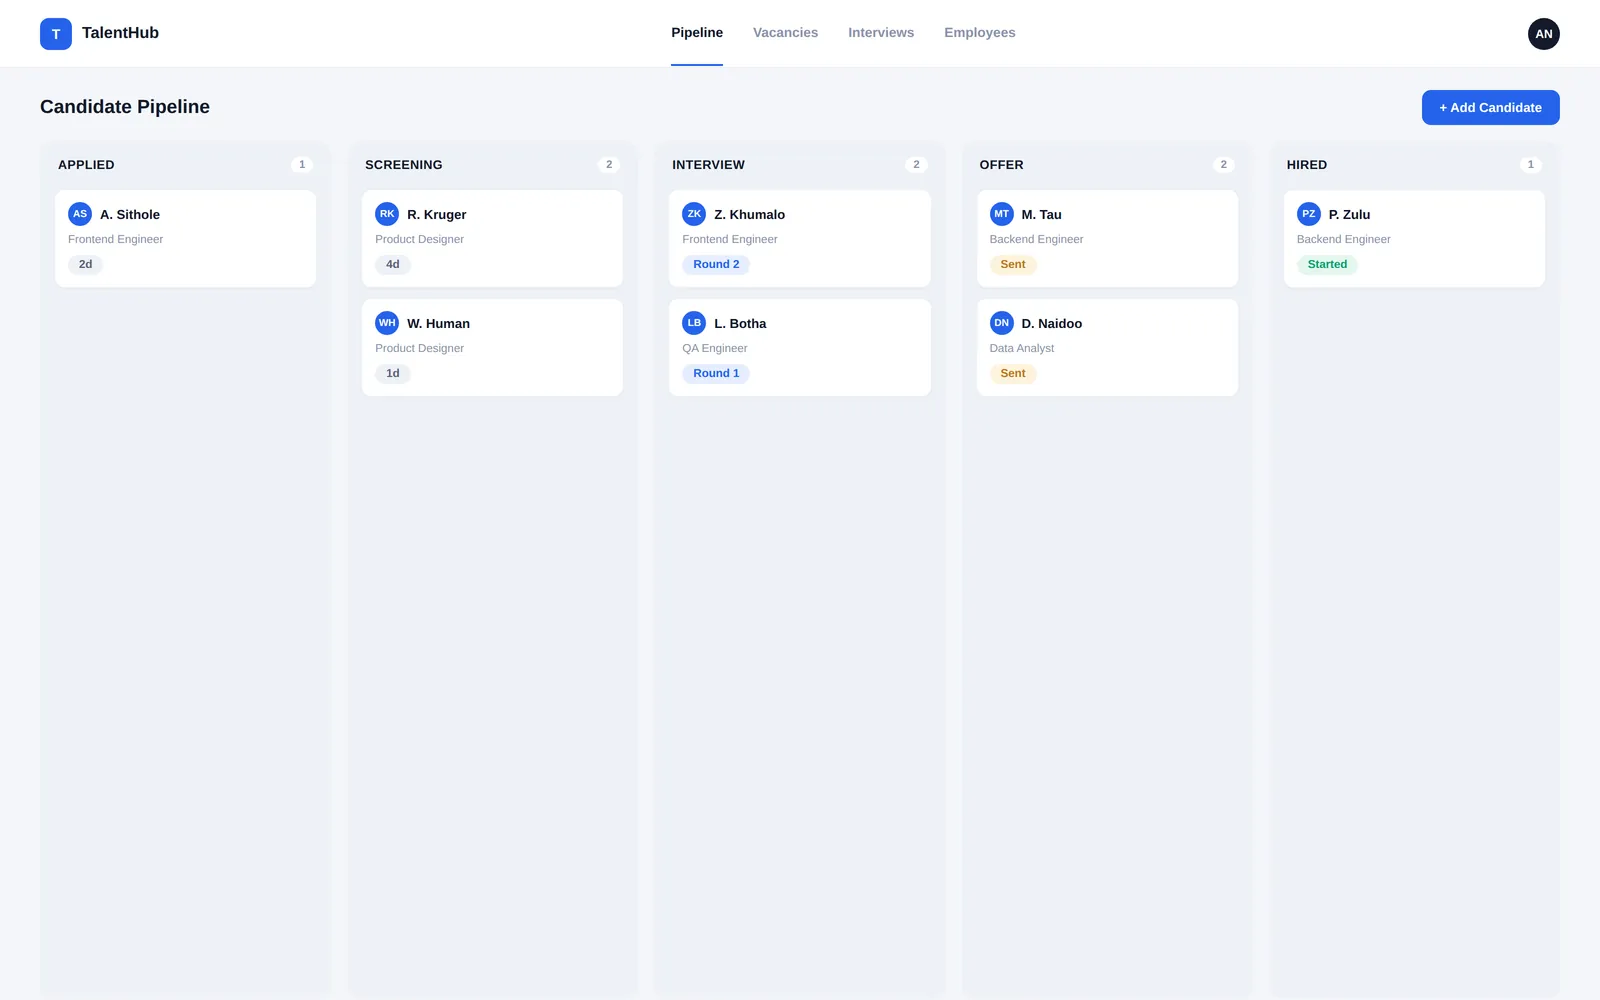Click the Round 2 badge on Z. Khumalo

pyautogui.click(x=716, y=265)
